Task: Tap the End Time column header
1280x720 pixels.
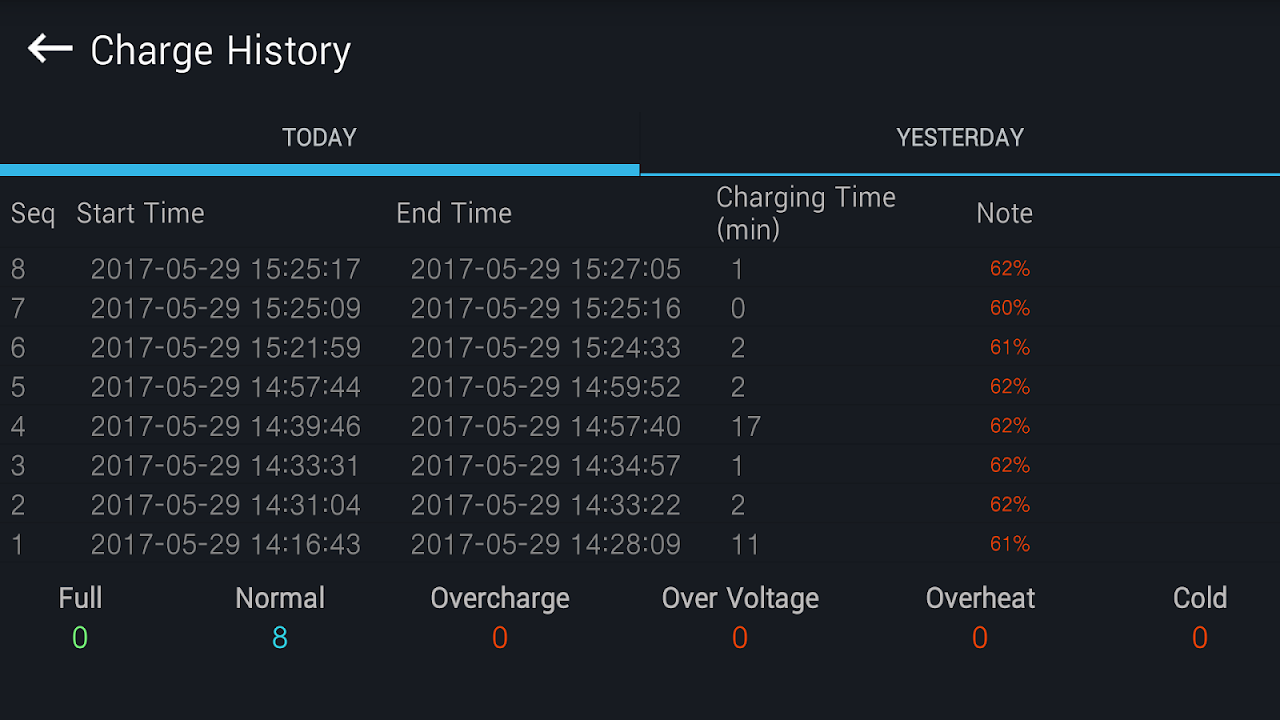Action: (454, 213)
